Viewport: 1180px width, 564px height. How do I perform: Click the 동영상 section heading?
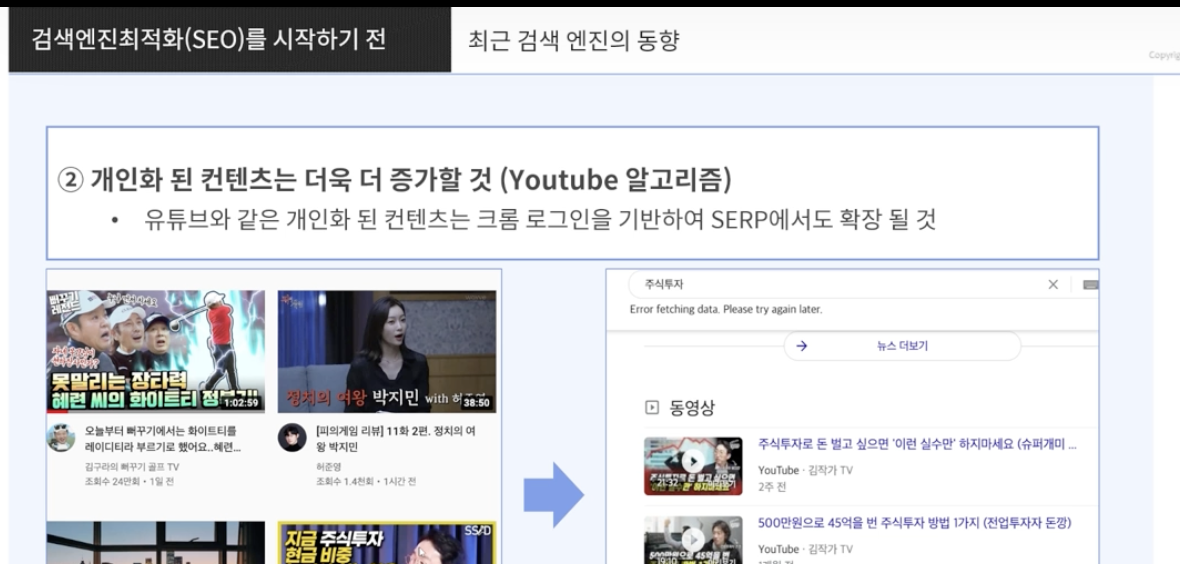tap(692, 408)
